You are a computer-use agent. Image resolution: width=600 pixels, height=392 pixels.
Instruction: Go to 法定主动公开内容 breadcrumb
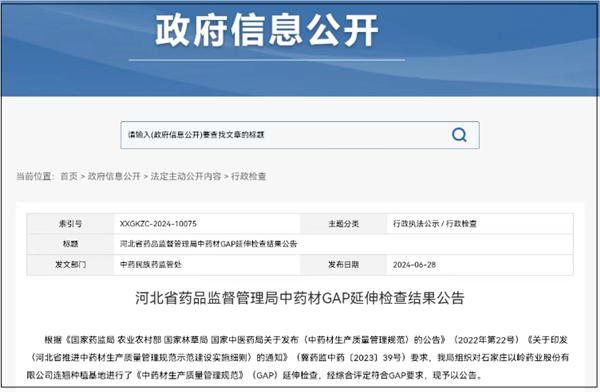click(186, 176)
